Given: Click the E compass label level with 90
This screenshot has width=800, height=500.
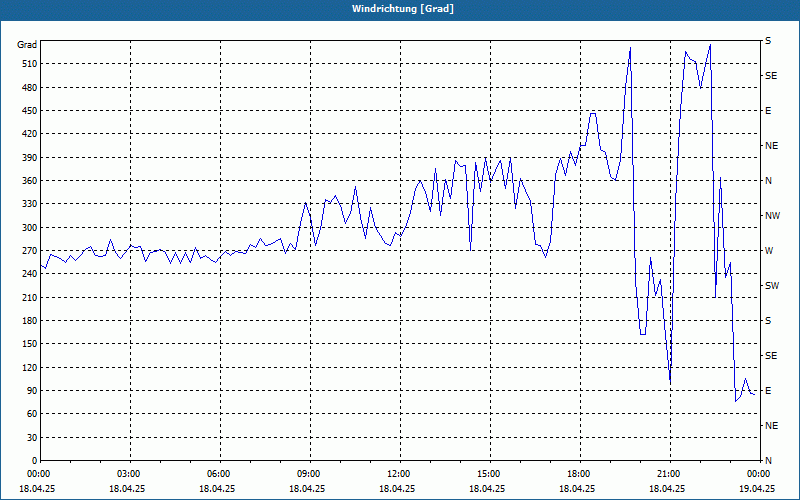Looking at the screenshot, I should click(768, 391).
